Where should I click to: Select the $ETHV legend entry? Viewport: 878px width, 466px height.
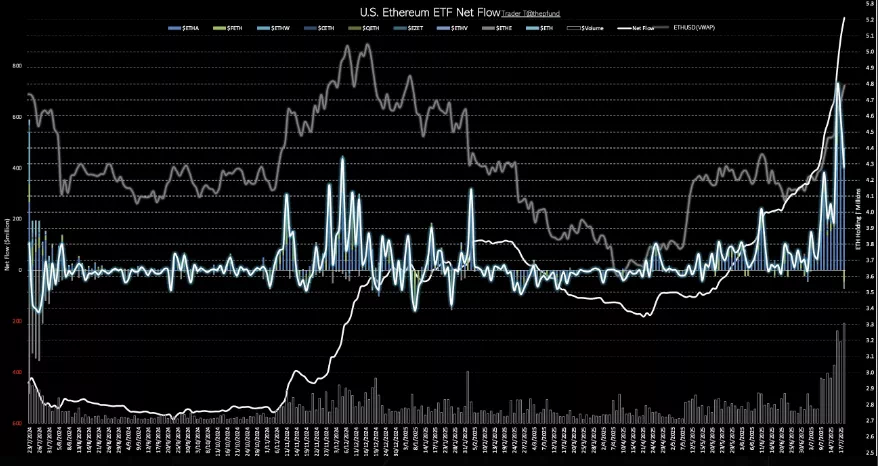[x=453, y=27]
